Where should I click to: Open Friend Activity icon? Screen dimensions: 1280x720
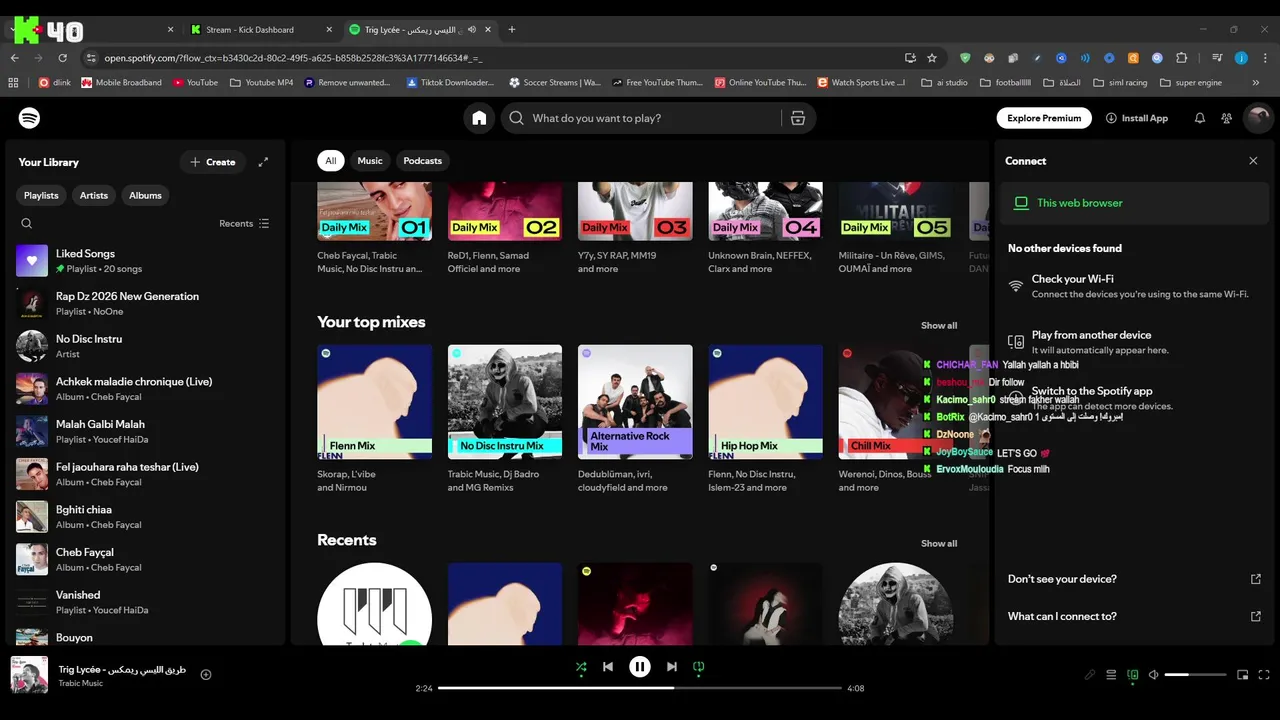click(x=1226, y=118)
